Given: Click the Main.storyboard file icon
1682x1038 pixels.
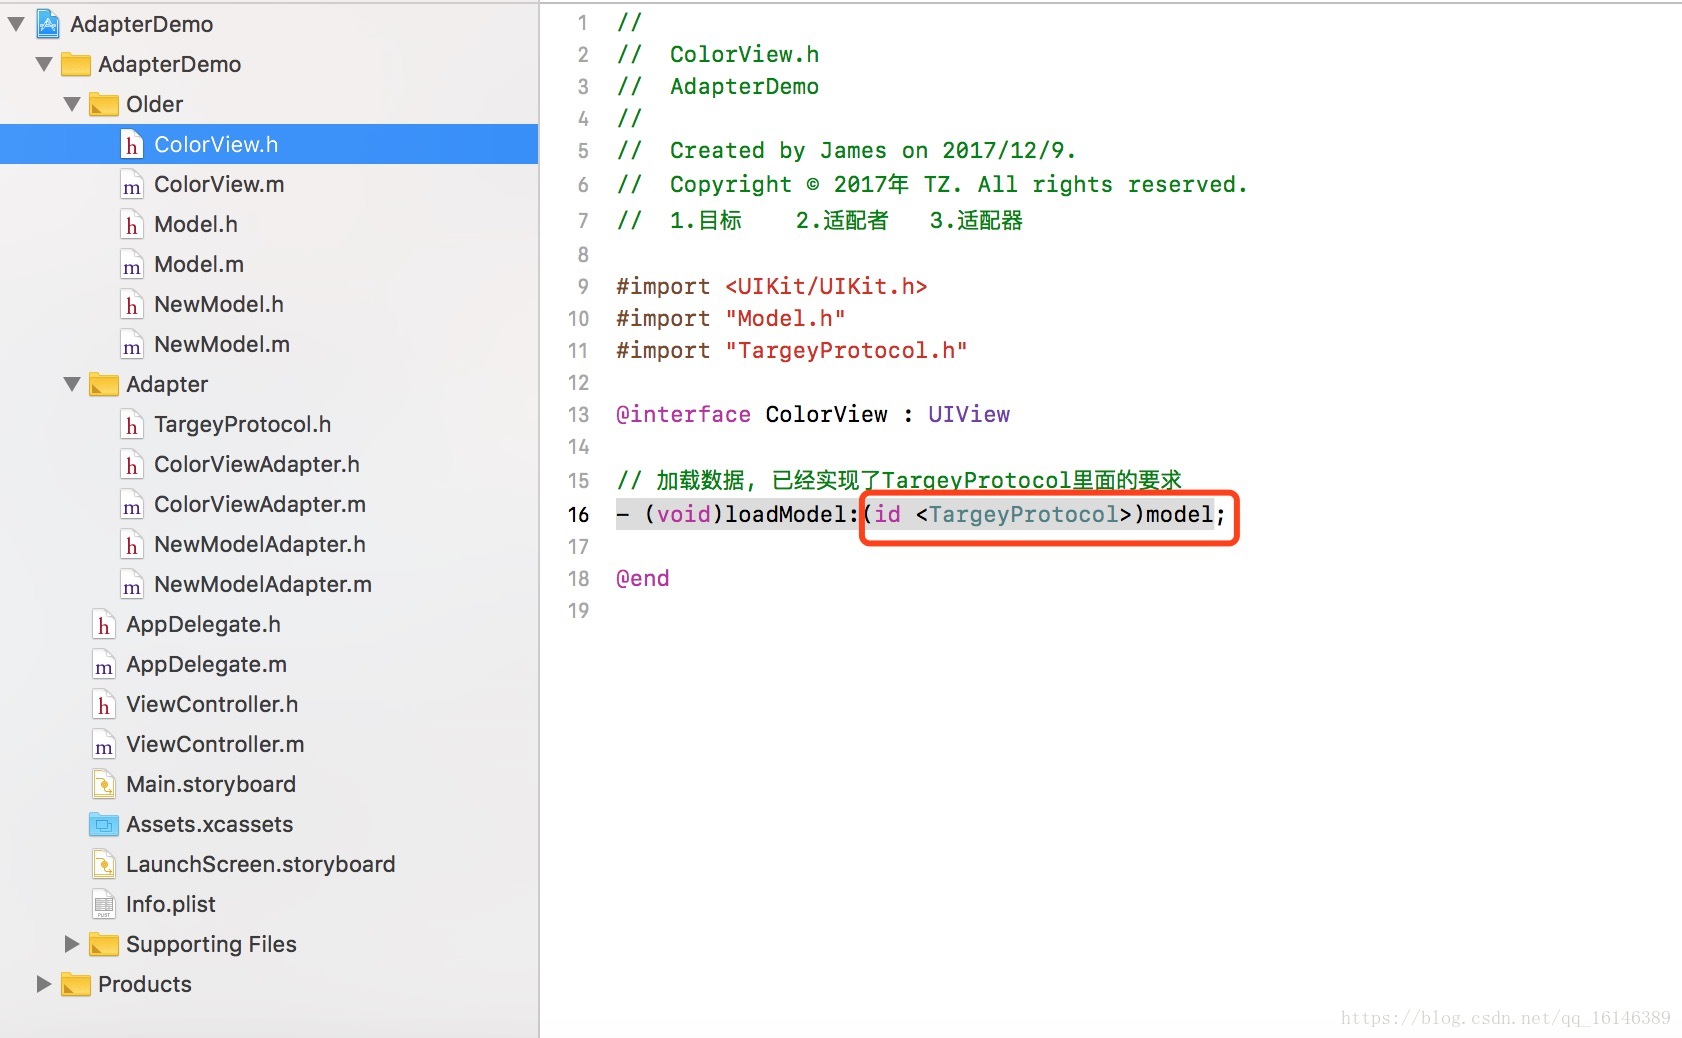Looking at the screenshot, I should click(x=104, y=785).
